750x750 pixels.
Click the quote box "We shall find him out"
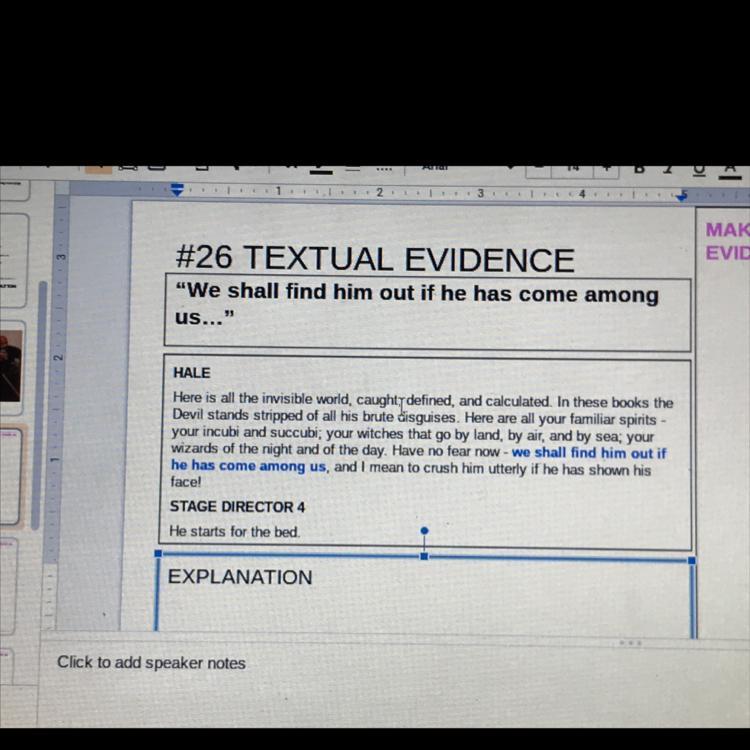pos(427,312)
